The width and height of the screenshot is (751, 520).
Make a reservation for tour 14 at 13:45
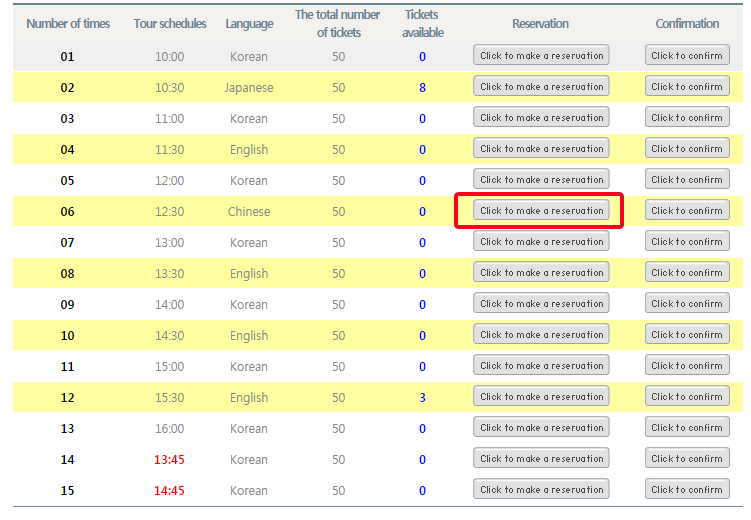point(541,458)
